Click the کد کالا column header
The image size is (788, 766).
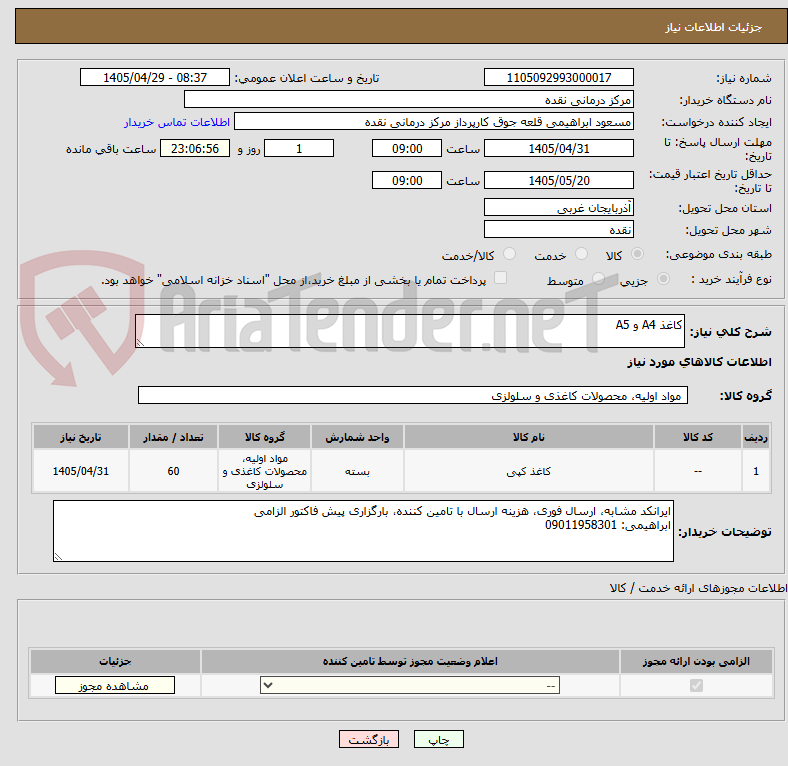pyautogui.click(x=698, y=437)
